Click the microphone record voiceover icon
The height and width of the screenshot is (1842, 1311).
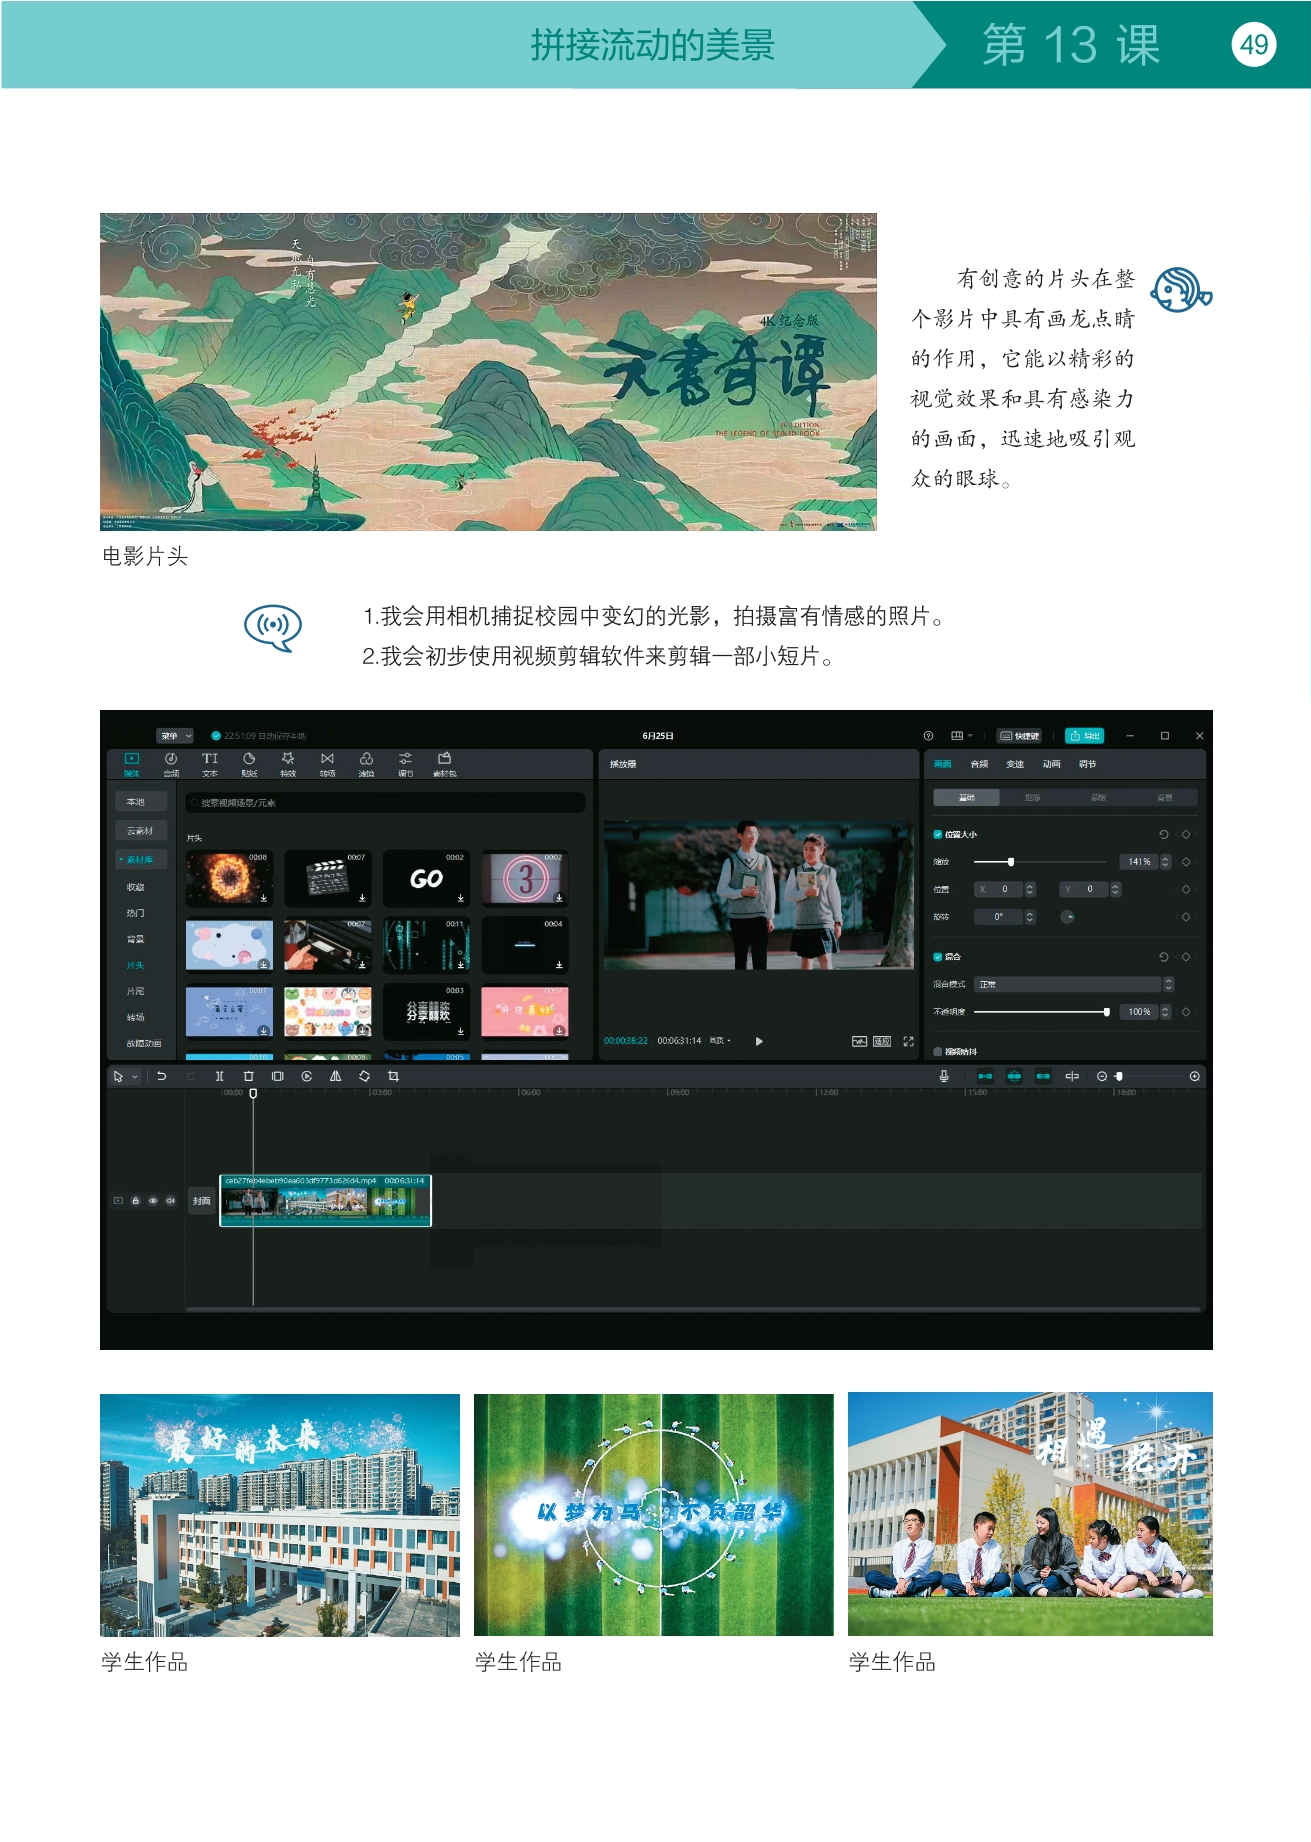pyautogui.click(x=943, y=1076)
